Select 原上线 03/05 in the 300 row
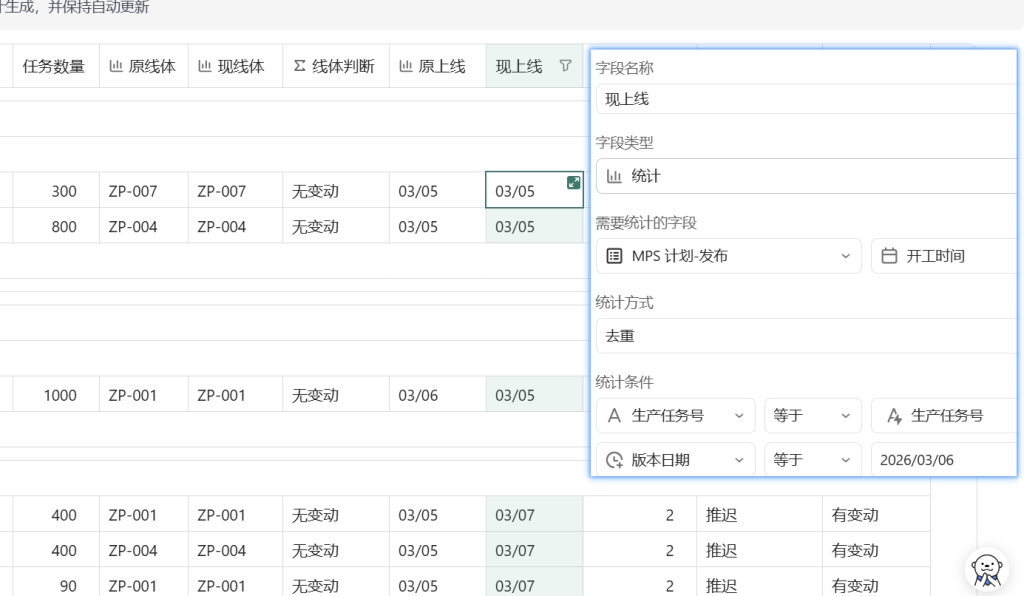The width and height of the screenshot is (1024, 596). [438, 191]
